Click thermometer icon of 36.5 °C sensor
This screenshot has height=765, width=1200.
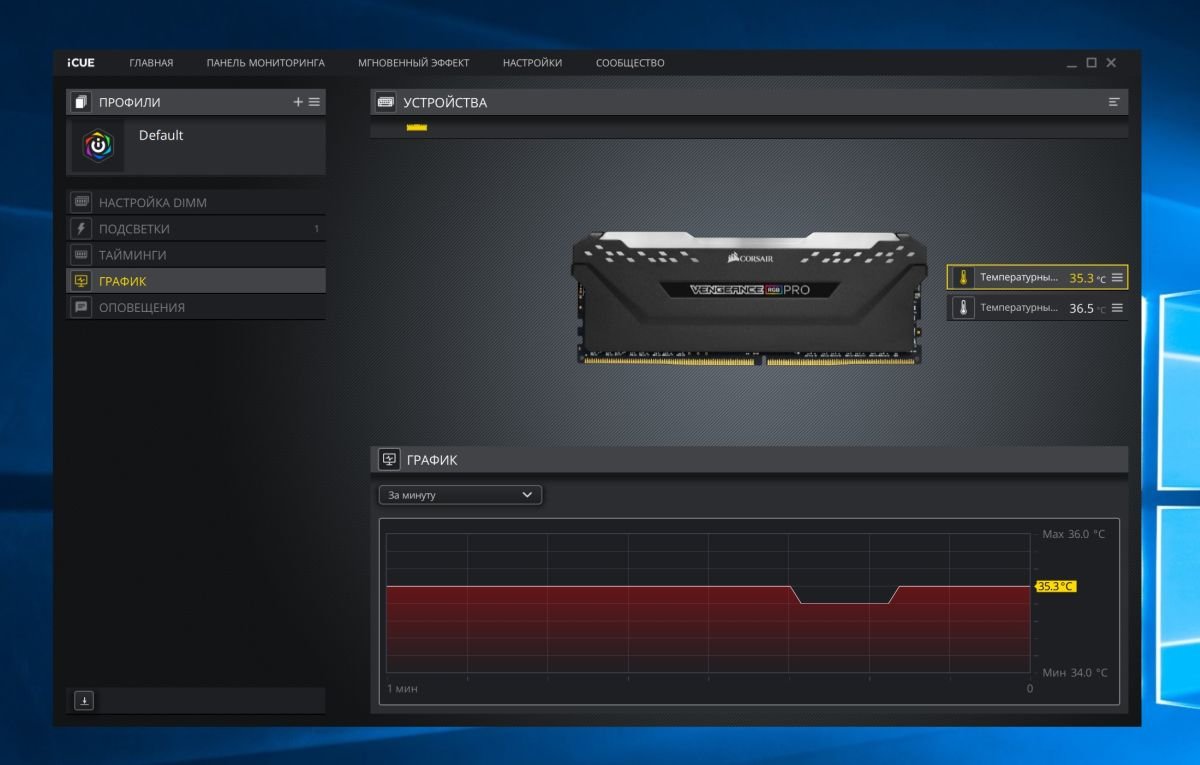pyautogui.click(x=962, y=308)
